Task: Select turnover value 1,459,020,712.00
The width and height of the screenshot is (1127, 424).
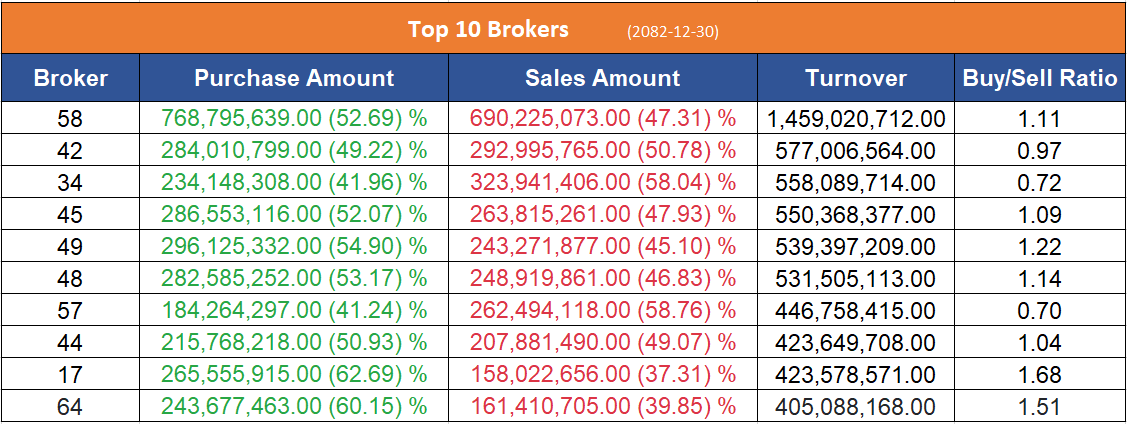Action: click(855, 120)
